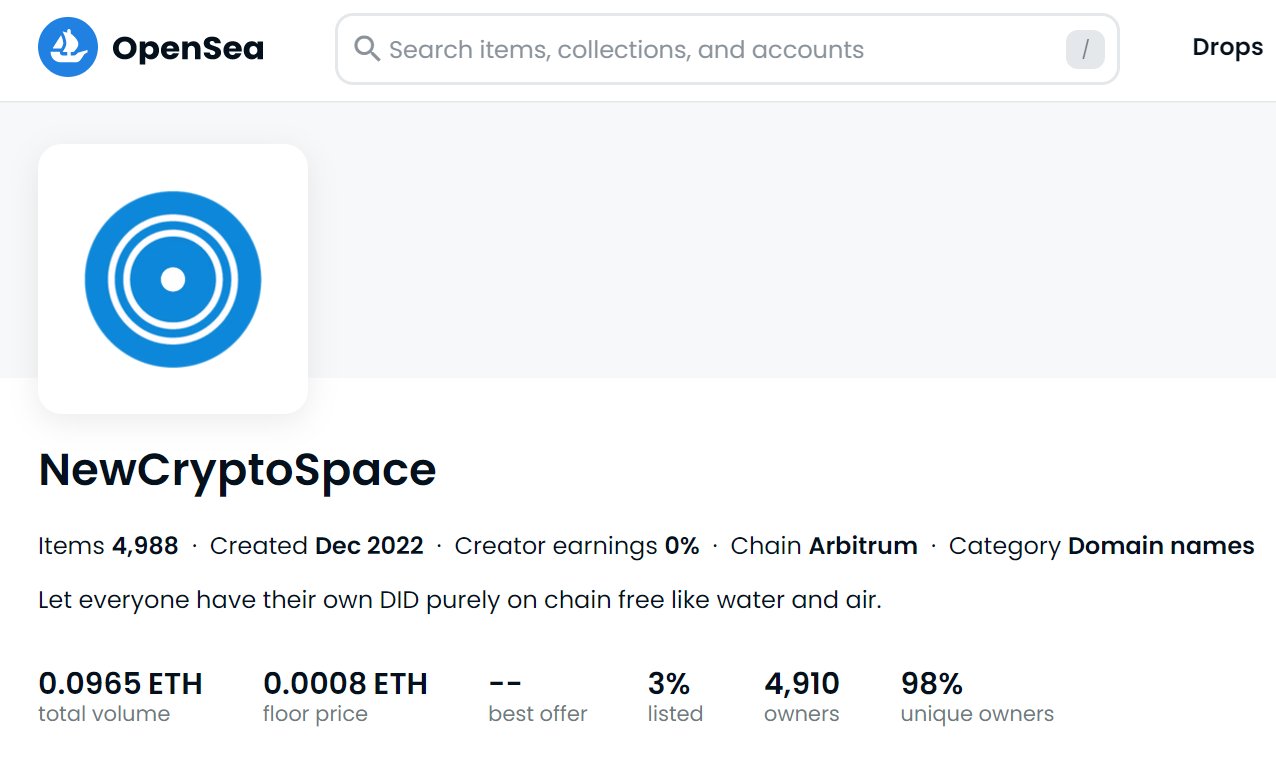The width and height of the screenshot is (1276, 761).
Task: Click the collection description text
Action: click(x=460, y=601)
